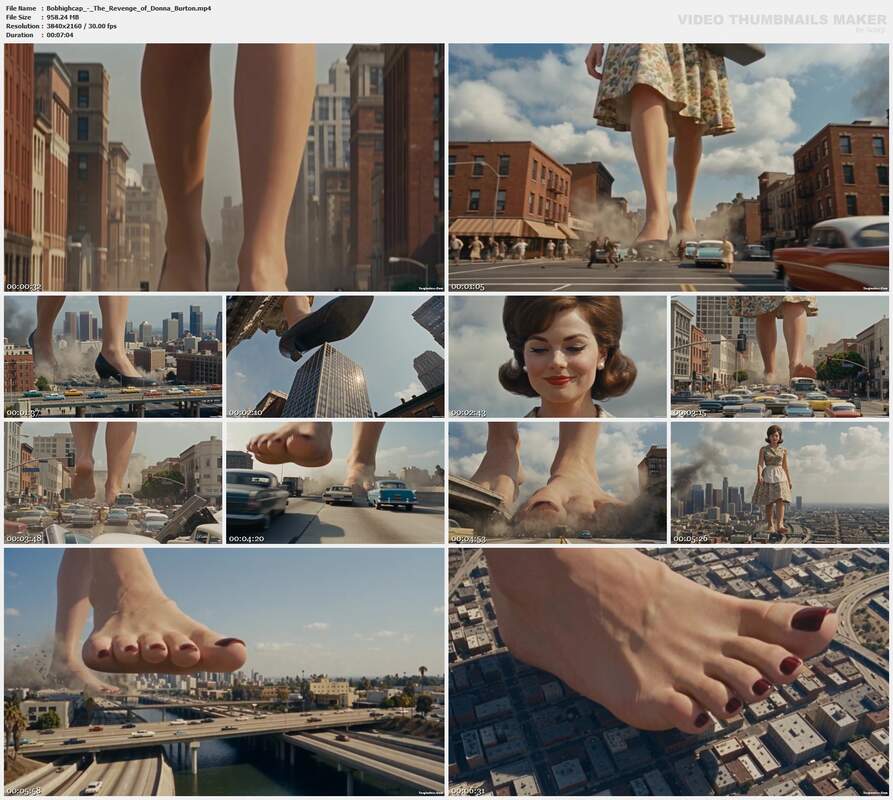Open the thumbnail at 00:00:32
Screen dimensions: 893x800
pyautogui.click(x=224, y=167)
